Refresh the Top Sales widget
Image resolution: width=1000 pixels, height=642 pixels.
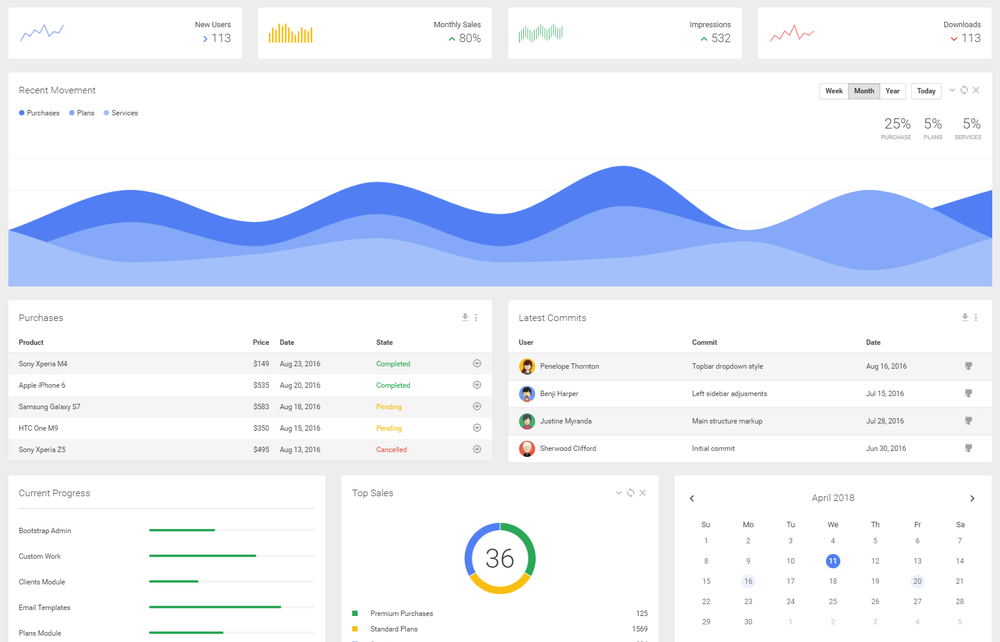[x=630, y=492]
